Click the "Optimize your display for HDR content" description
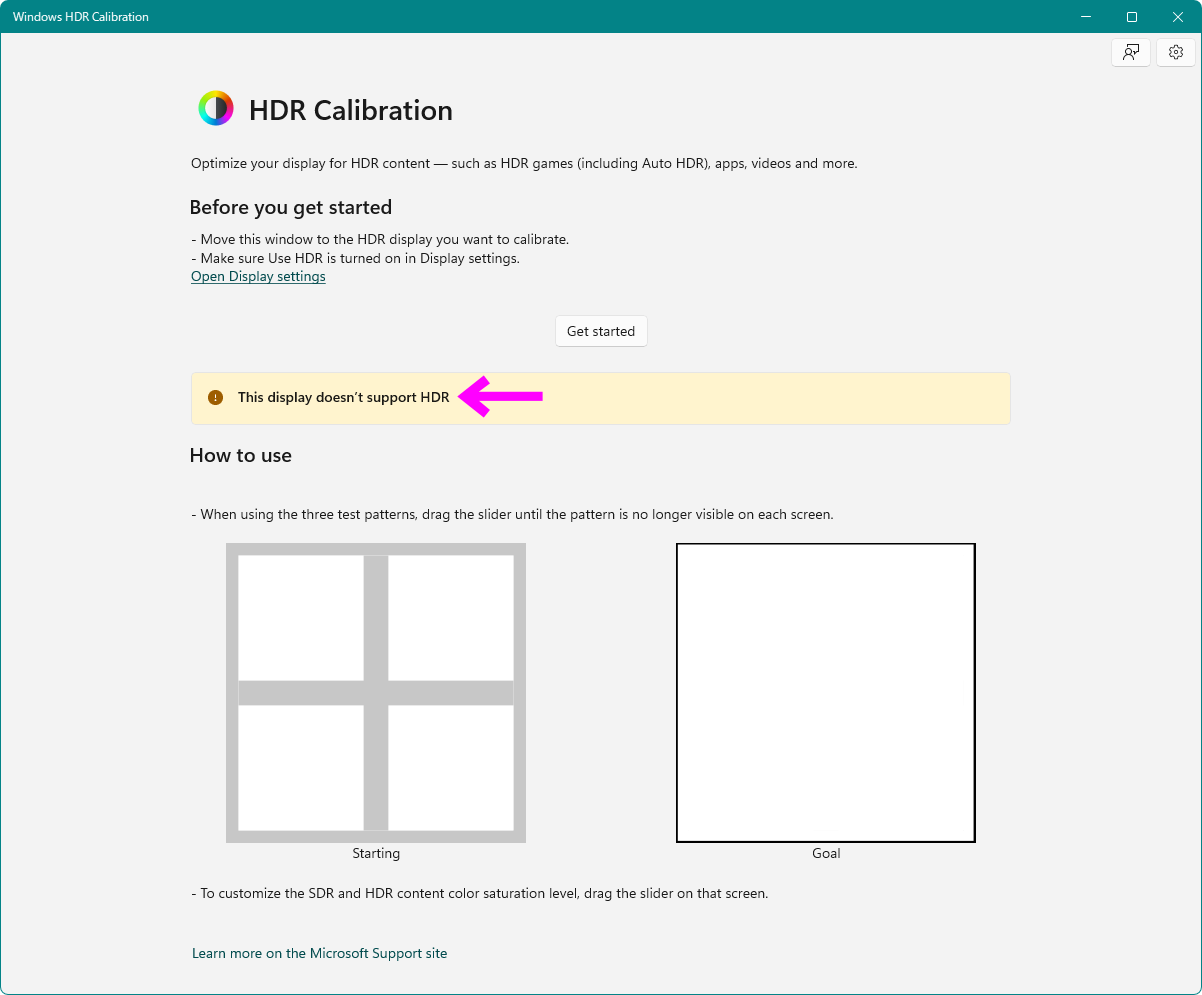Viewport: 1202px width, 995px height. pyautogui.click(x=524, y=163)
